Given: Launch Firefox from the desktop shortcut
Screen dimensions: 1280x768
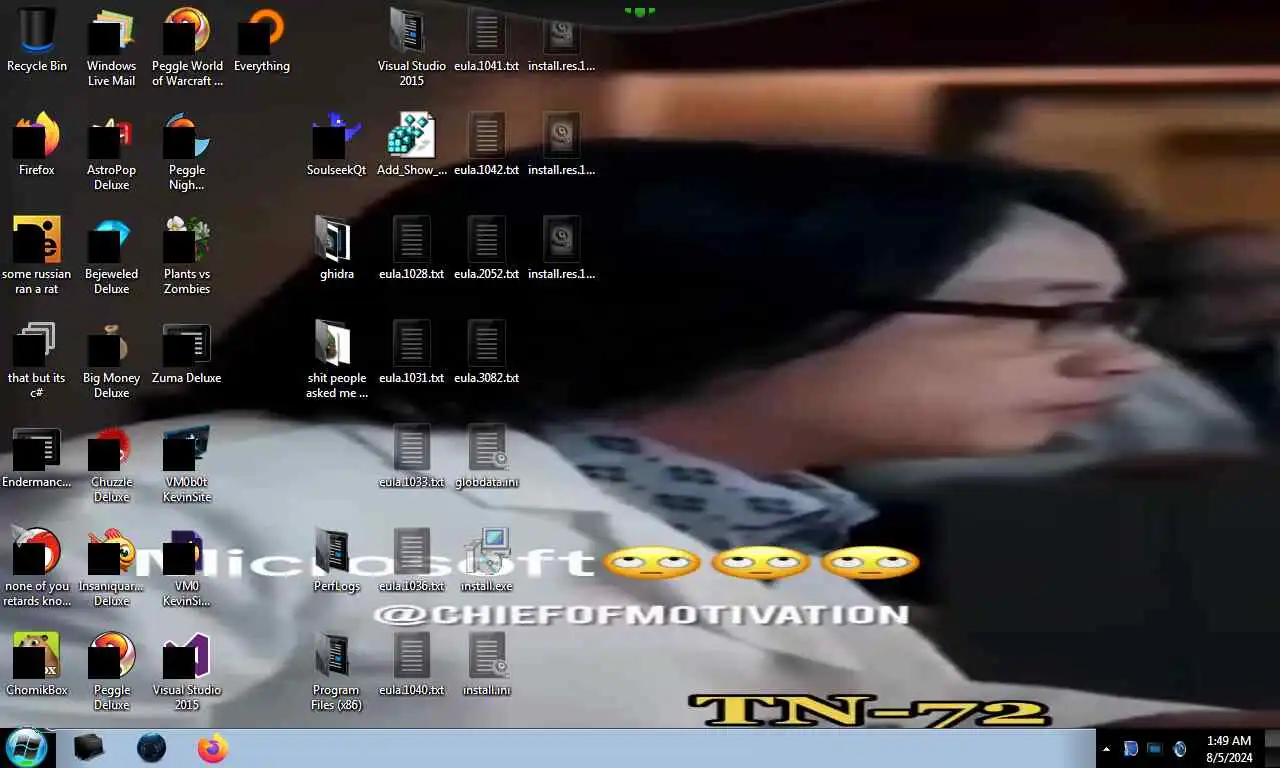Looking at the screenshot, I should pyautogui.click(x=37, y=144).
